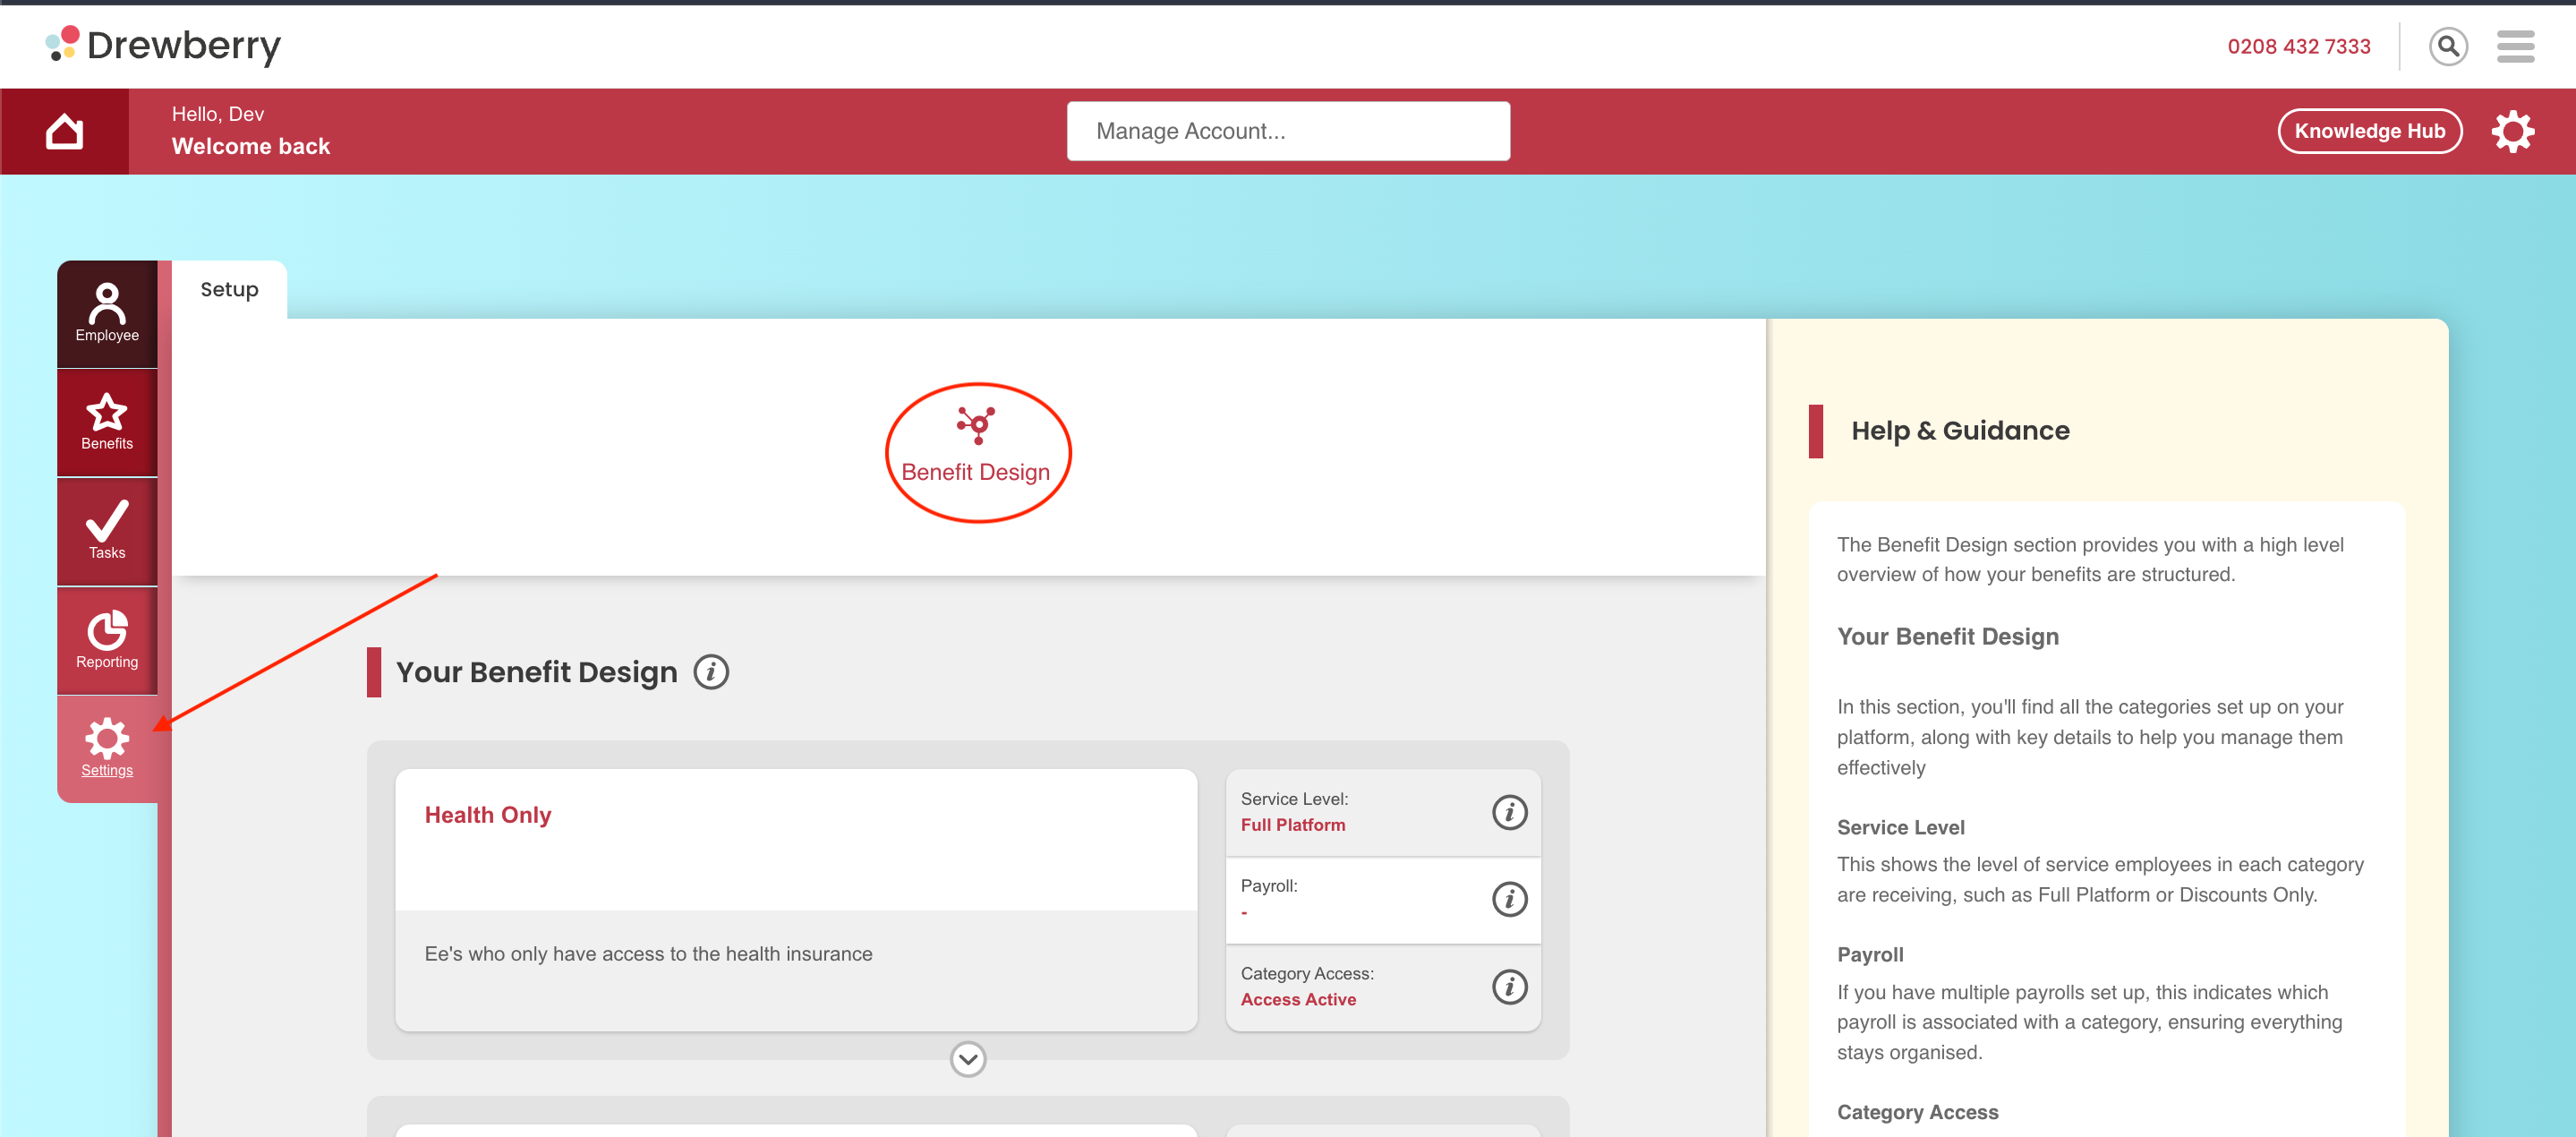Click the 0208 432 7333 phone link
Screen dimensions: 2576x1137
pyautogui.click(x=2297, y=46)
